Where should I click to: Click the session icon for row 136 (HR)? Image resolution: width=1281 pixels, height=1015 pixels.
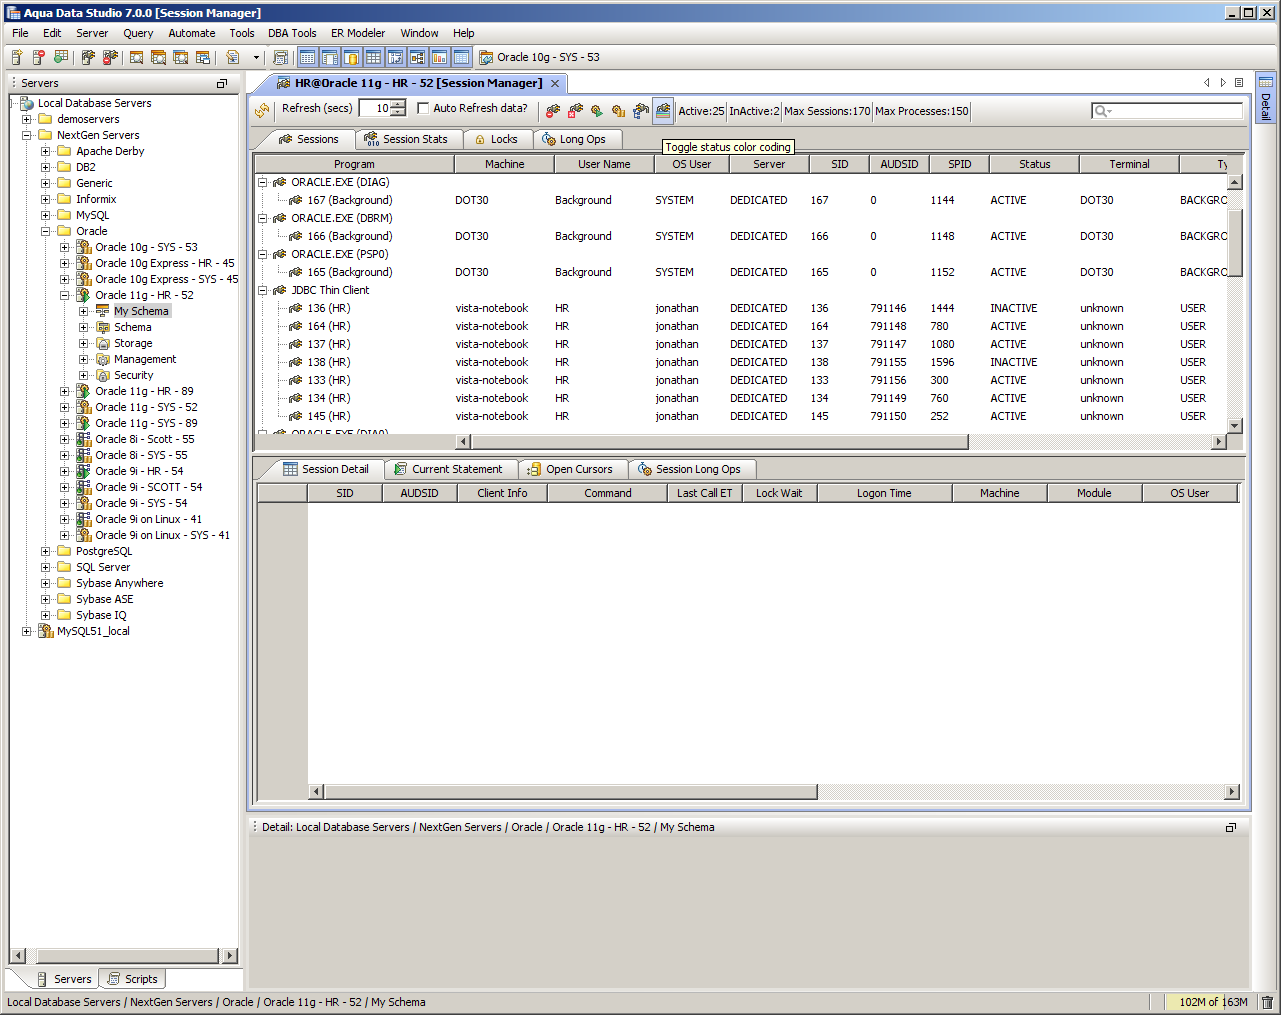click(x=296, y=308)
